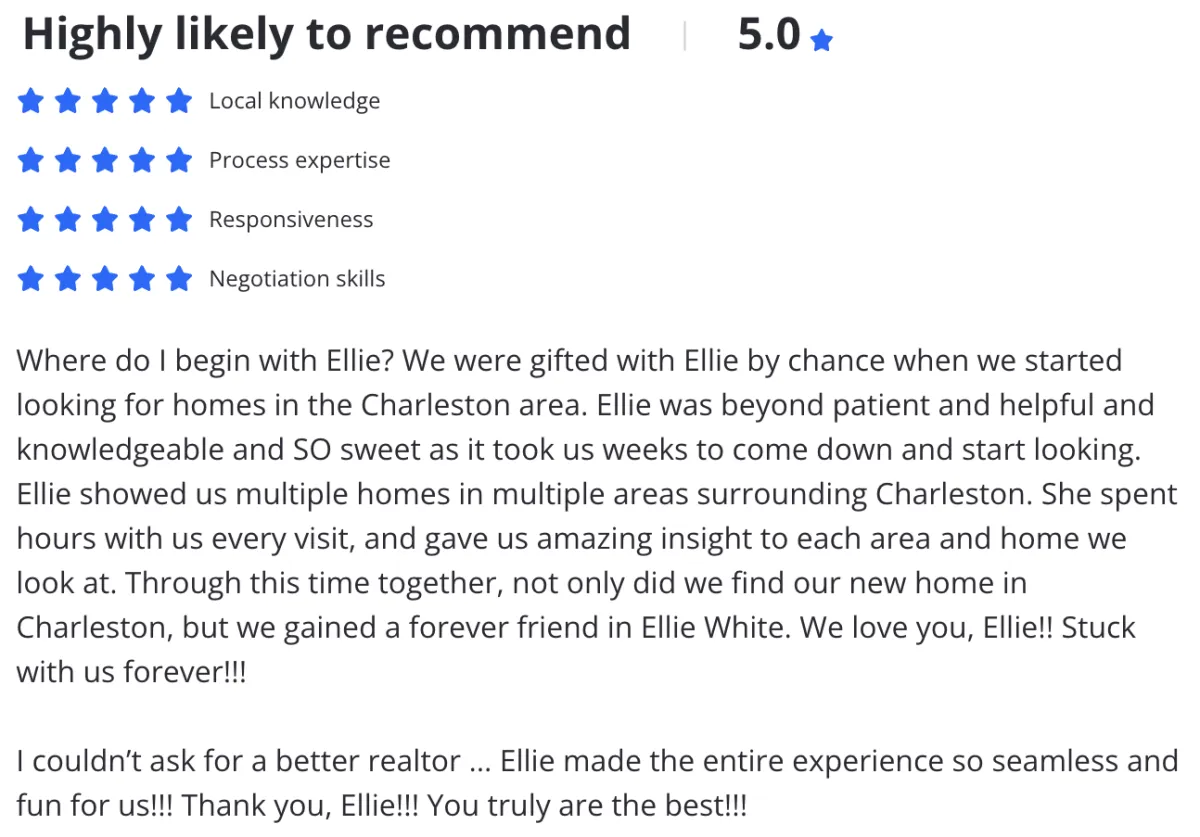Click the second star of Responsiveness rating

[x=68, y=219]
